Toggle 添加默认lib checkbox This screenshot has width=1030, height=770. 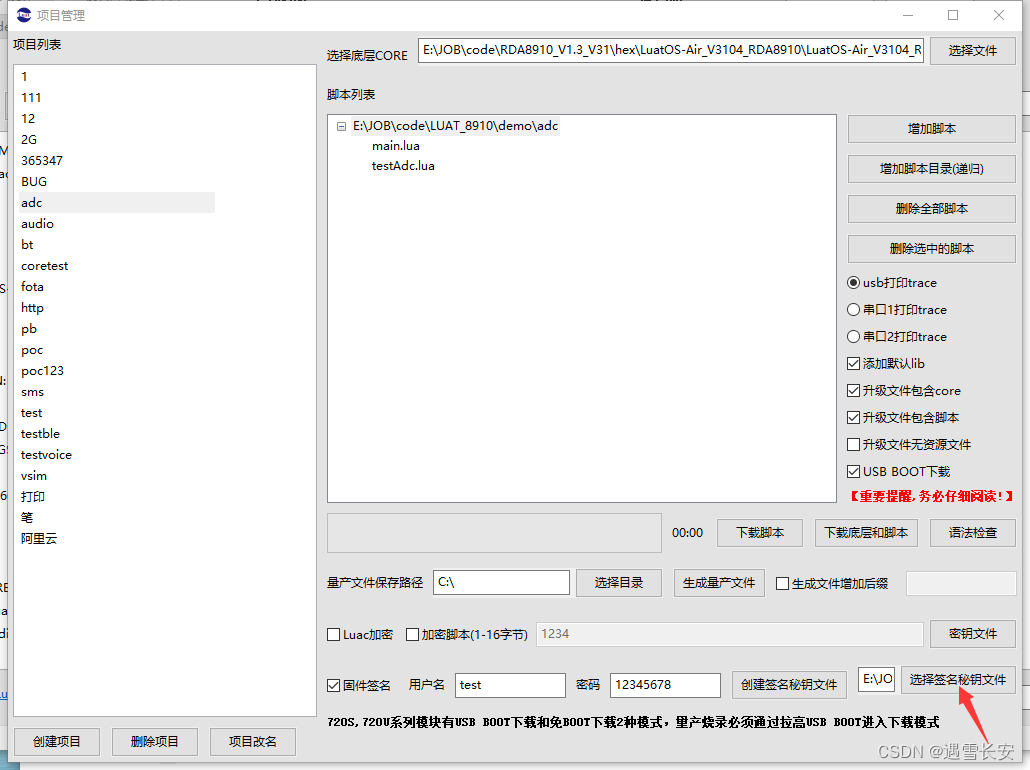[x=853, y=363]
